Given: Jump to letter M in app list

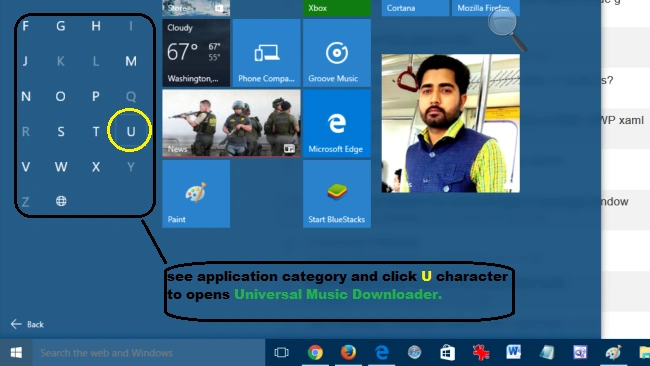Looking at the screenshot, I should tap(131, 61).
